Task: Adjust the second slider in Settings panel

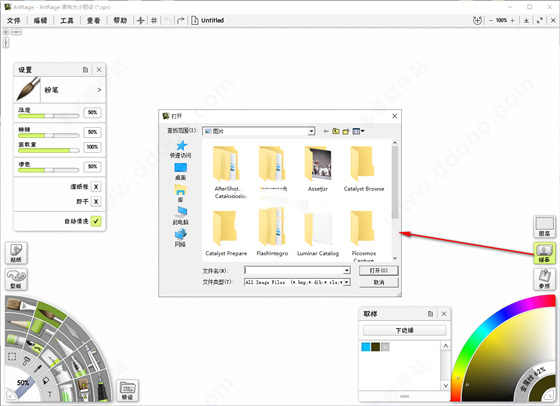Action: tap(49, 136)
